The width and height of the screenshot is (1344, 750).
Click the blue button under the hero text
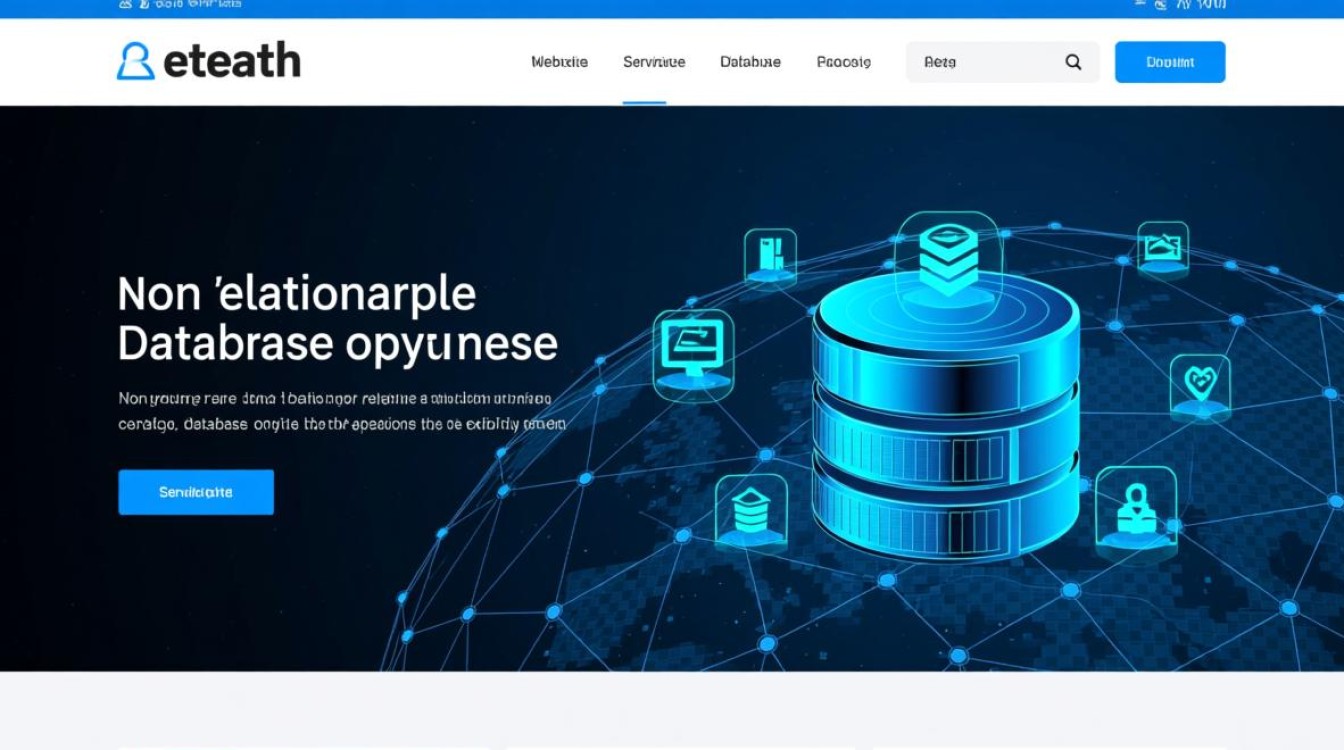click(x=196, y=492)
